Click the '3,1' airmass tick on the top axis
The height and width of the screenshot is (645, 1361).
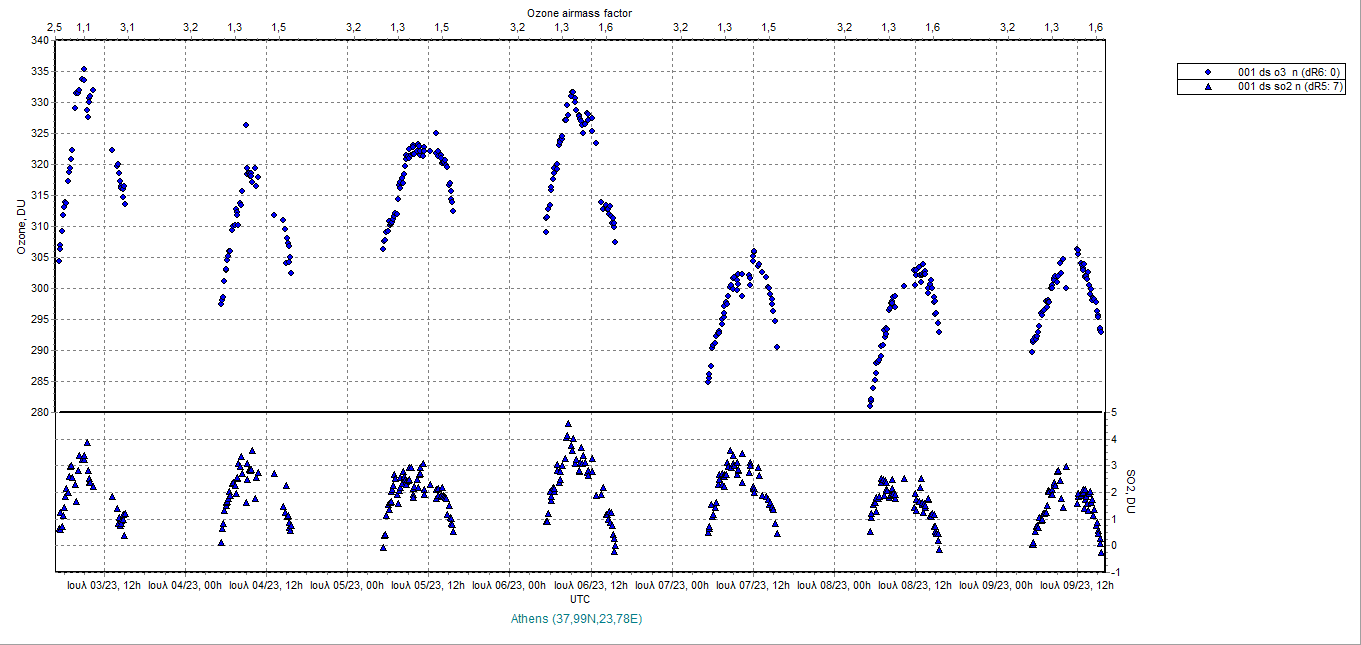point(127,27)
